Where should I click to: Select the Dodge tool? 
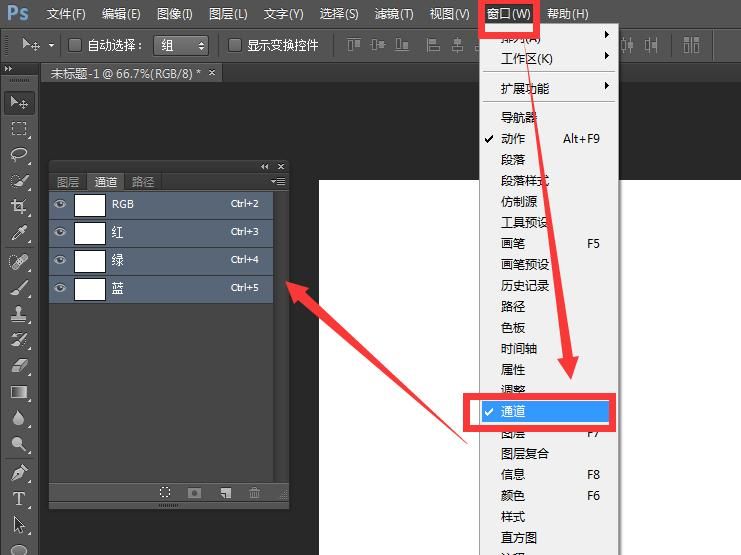pyautogui.click(x=19, y=443)
